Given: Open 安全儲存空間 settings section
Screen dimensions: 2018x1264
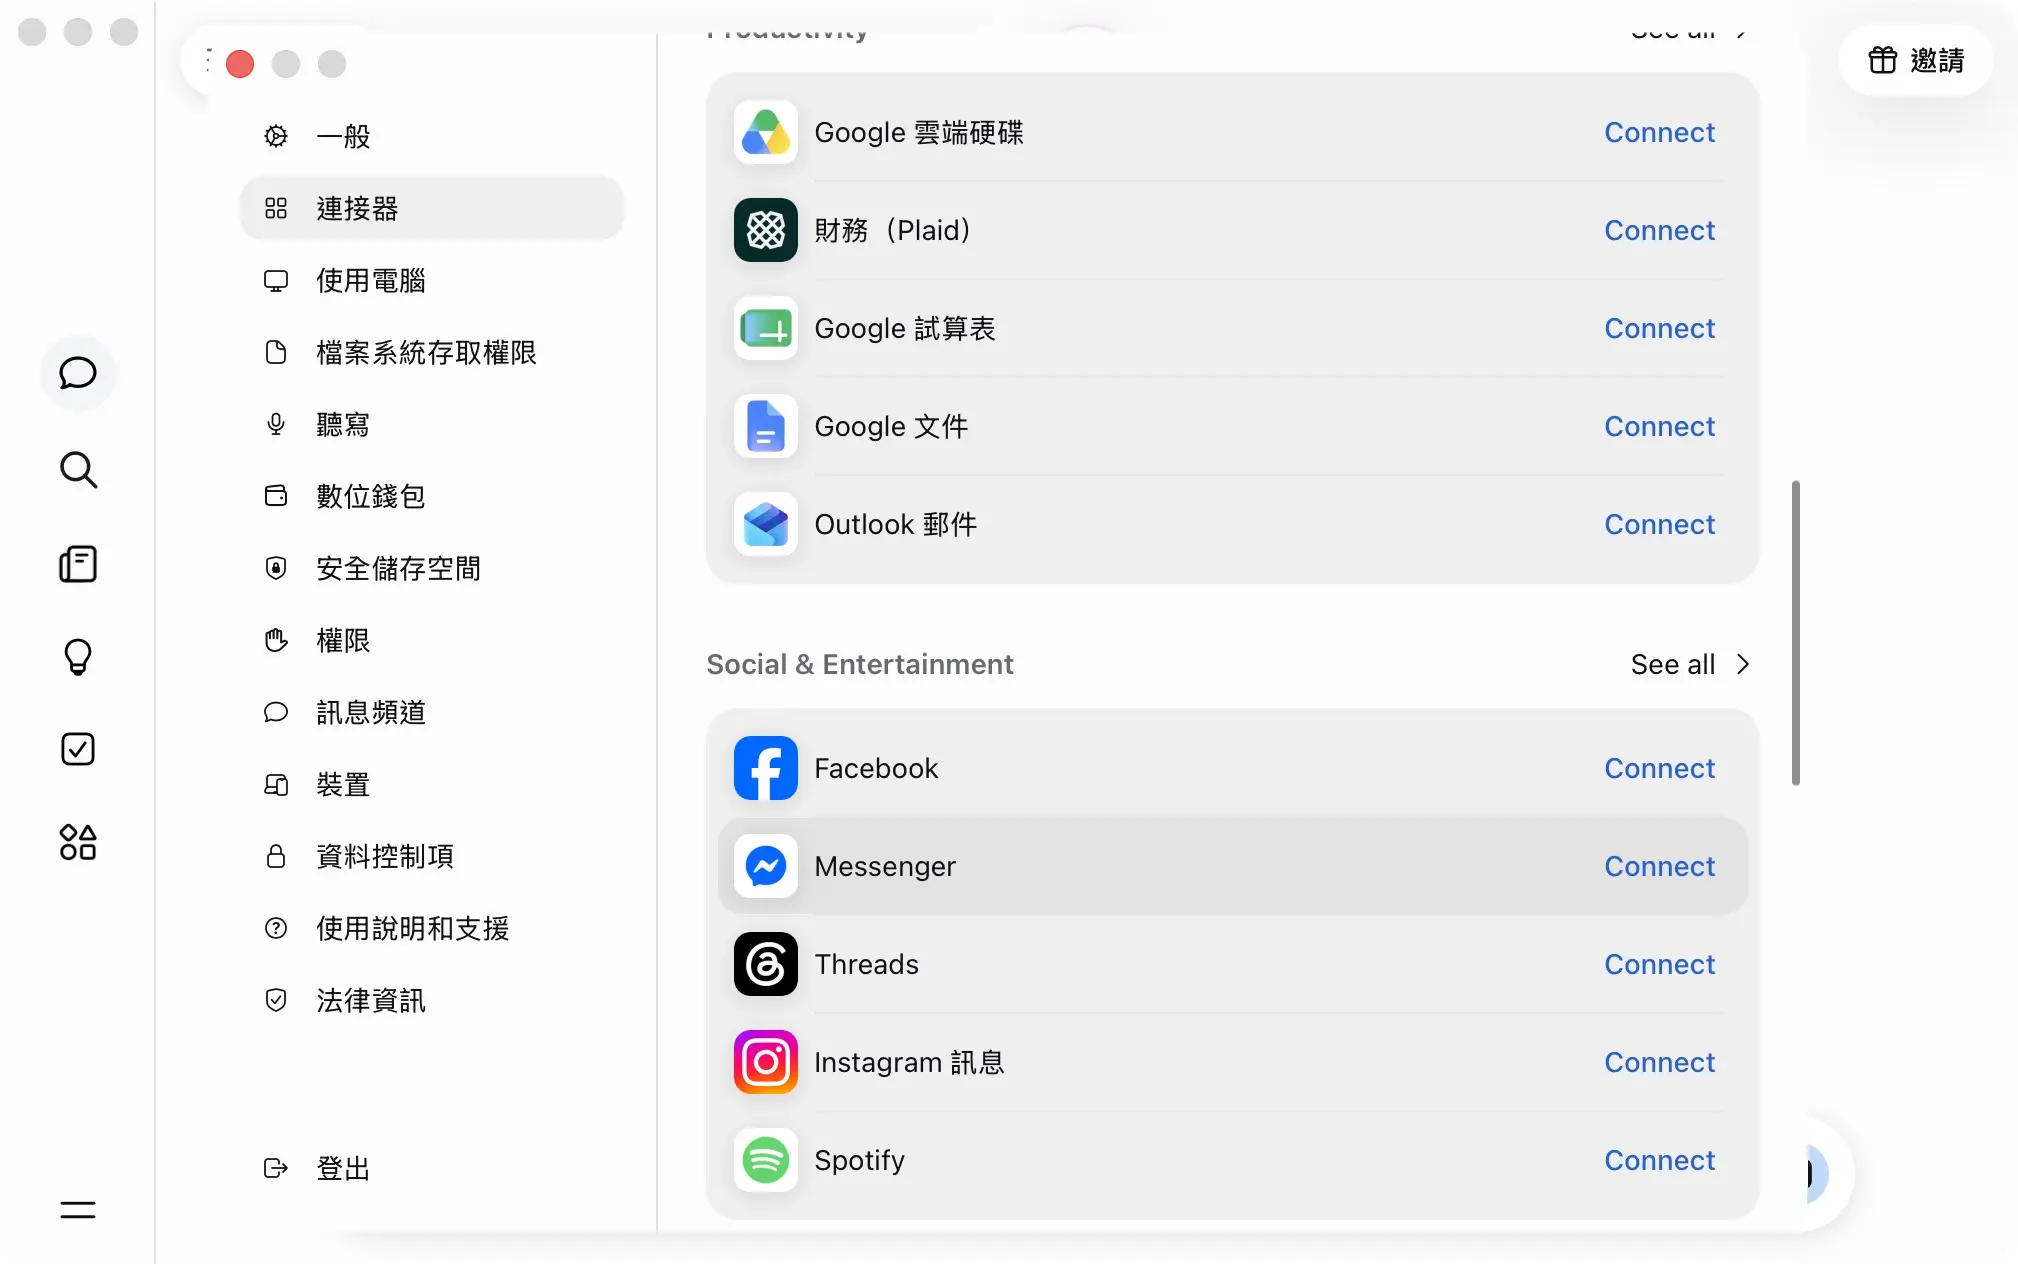Looking at the screenshot, I should 432,568.
